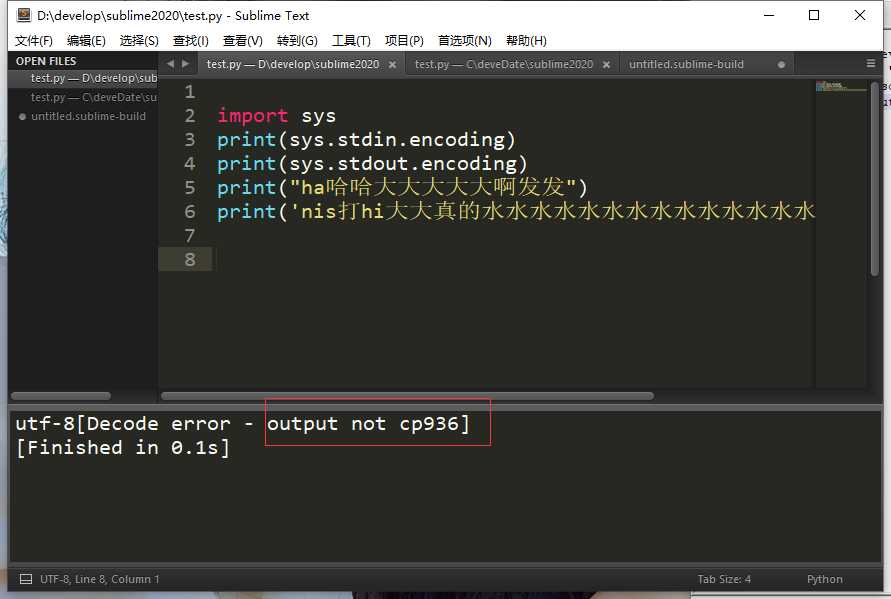Image resolution: width=891 pixels, height=599 pixels.
Task: Click the OPEN FILES sidebar header
Action: [x=46, y=61]
